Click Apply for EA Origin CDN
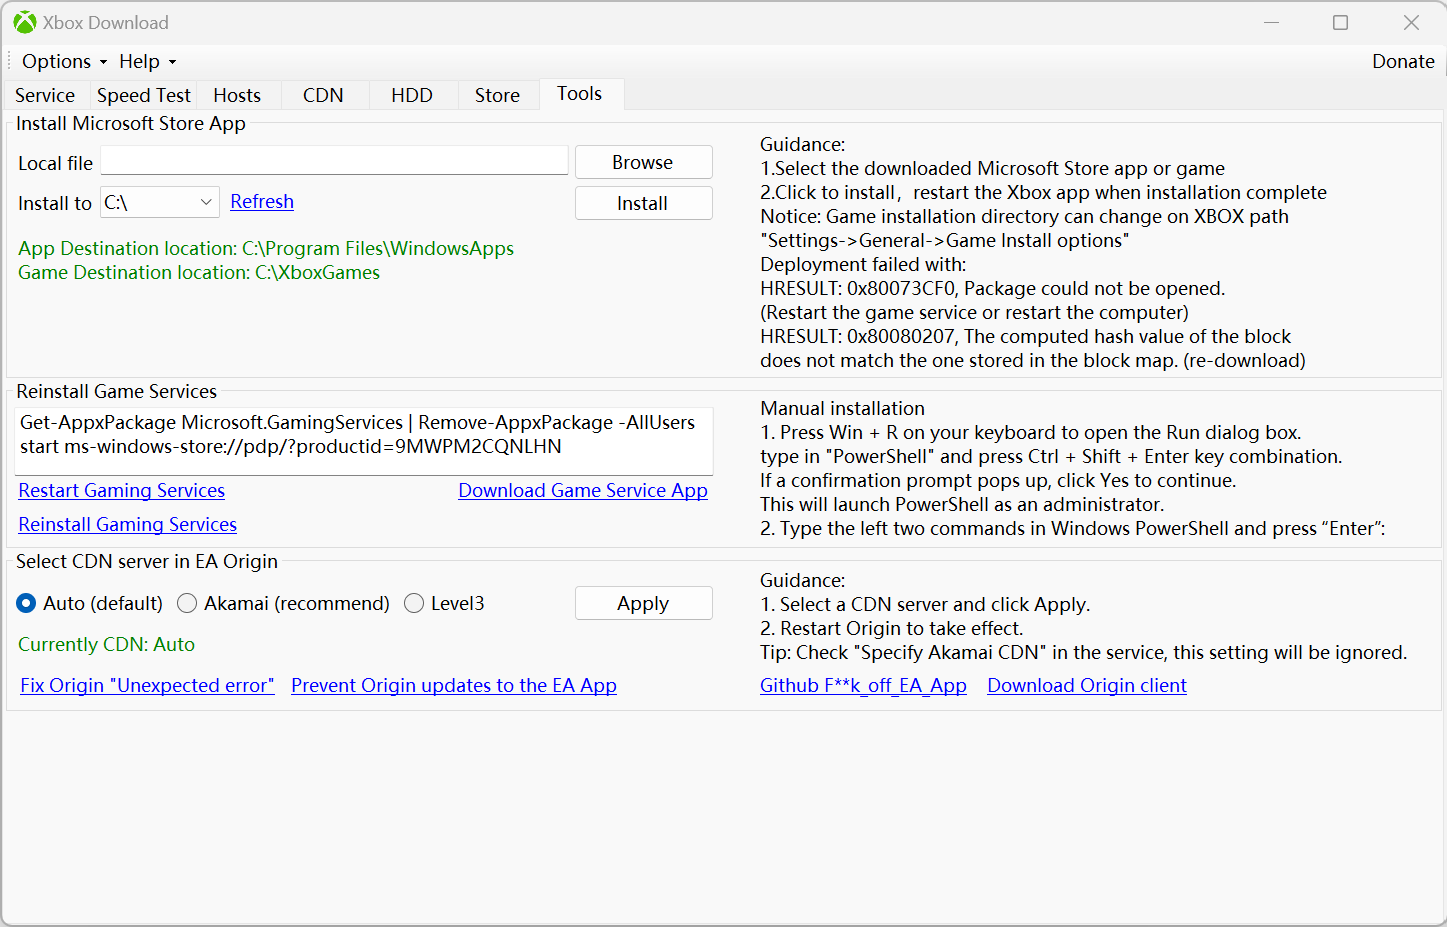This screenshot has height=927, width=1447. [x=643, y=603]
